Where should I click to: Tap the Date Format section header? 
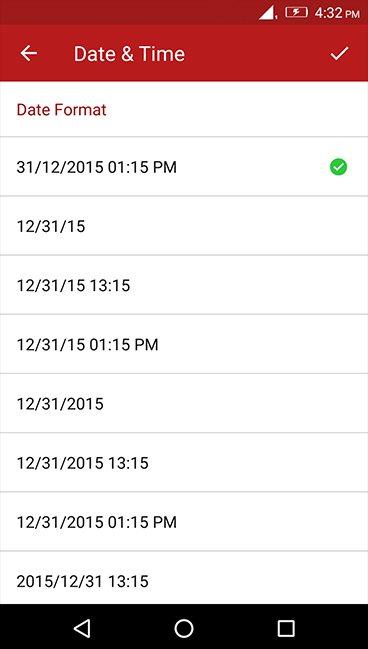pyautogui.click(x=61, y=110)
